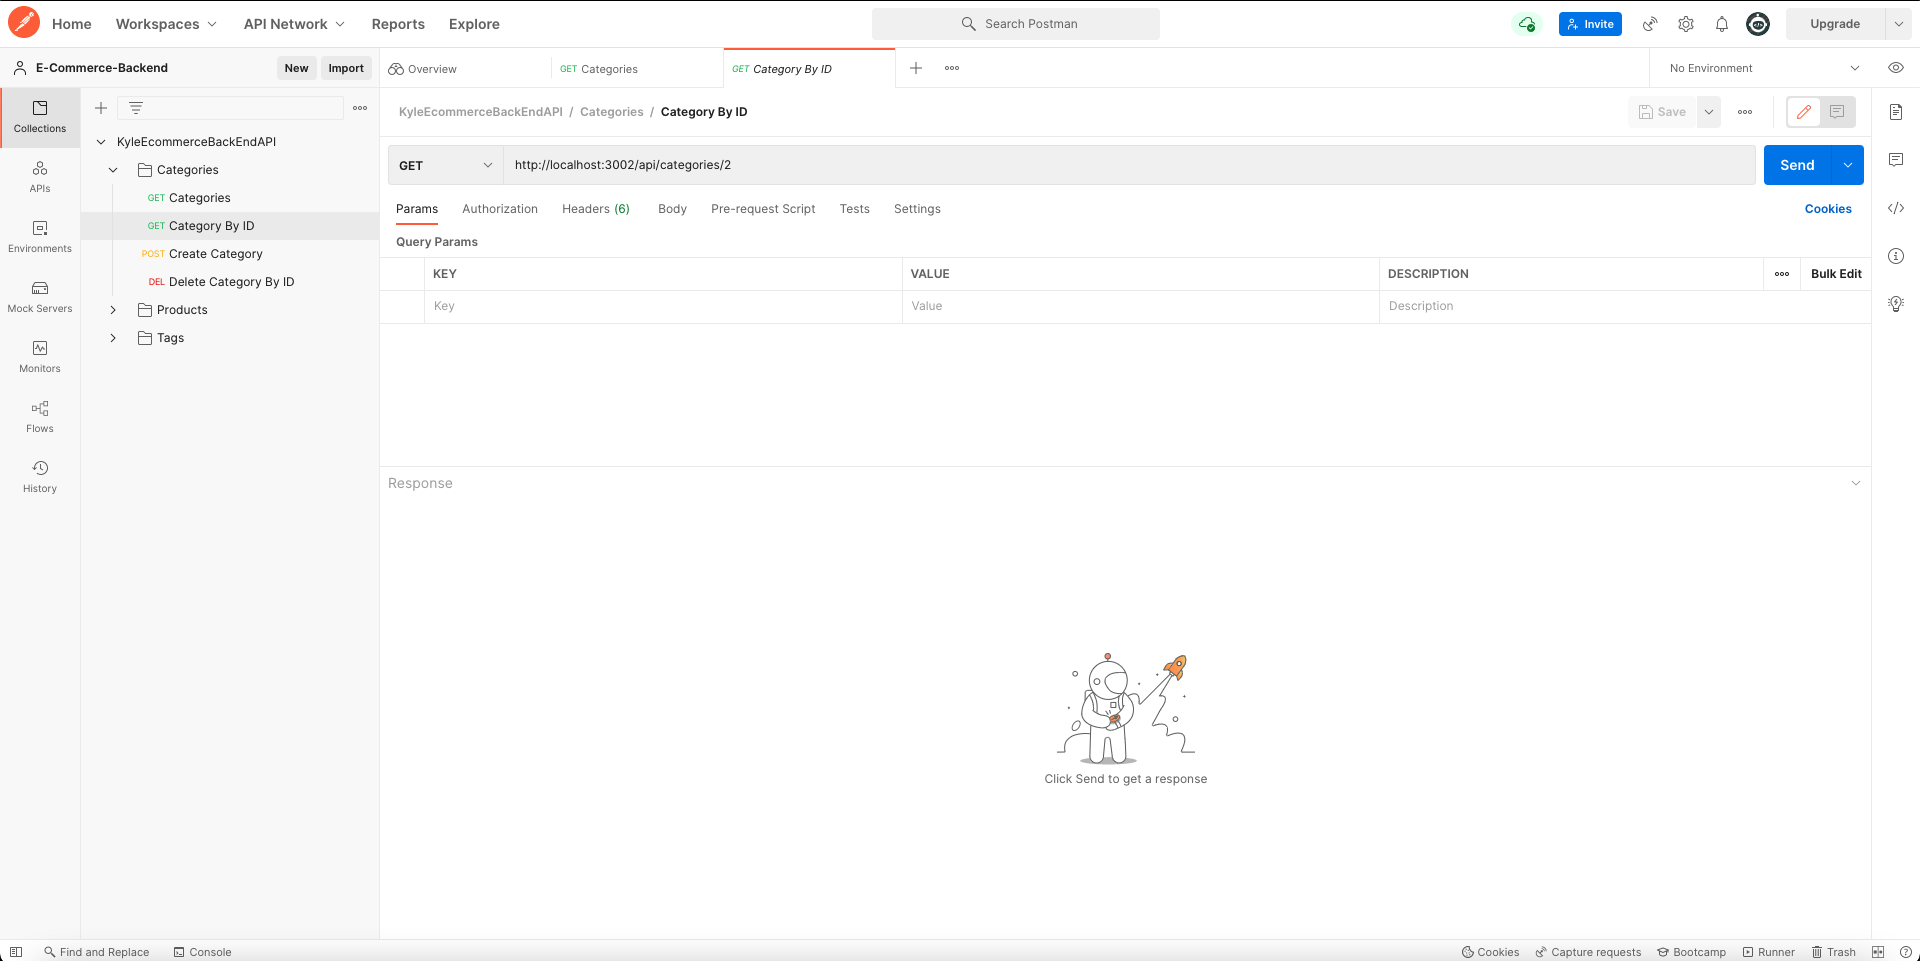The image size is (1920, 961).
Task: Open the code snippet panel on the right
Action: coord(1896,208)
